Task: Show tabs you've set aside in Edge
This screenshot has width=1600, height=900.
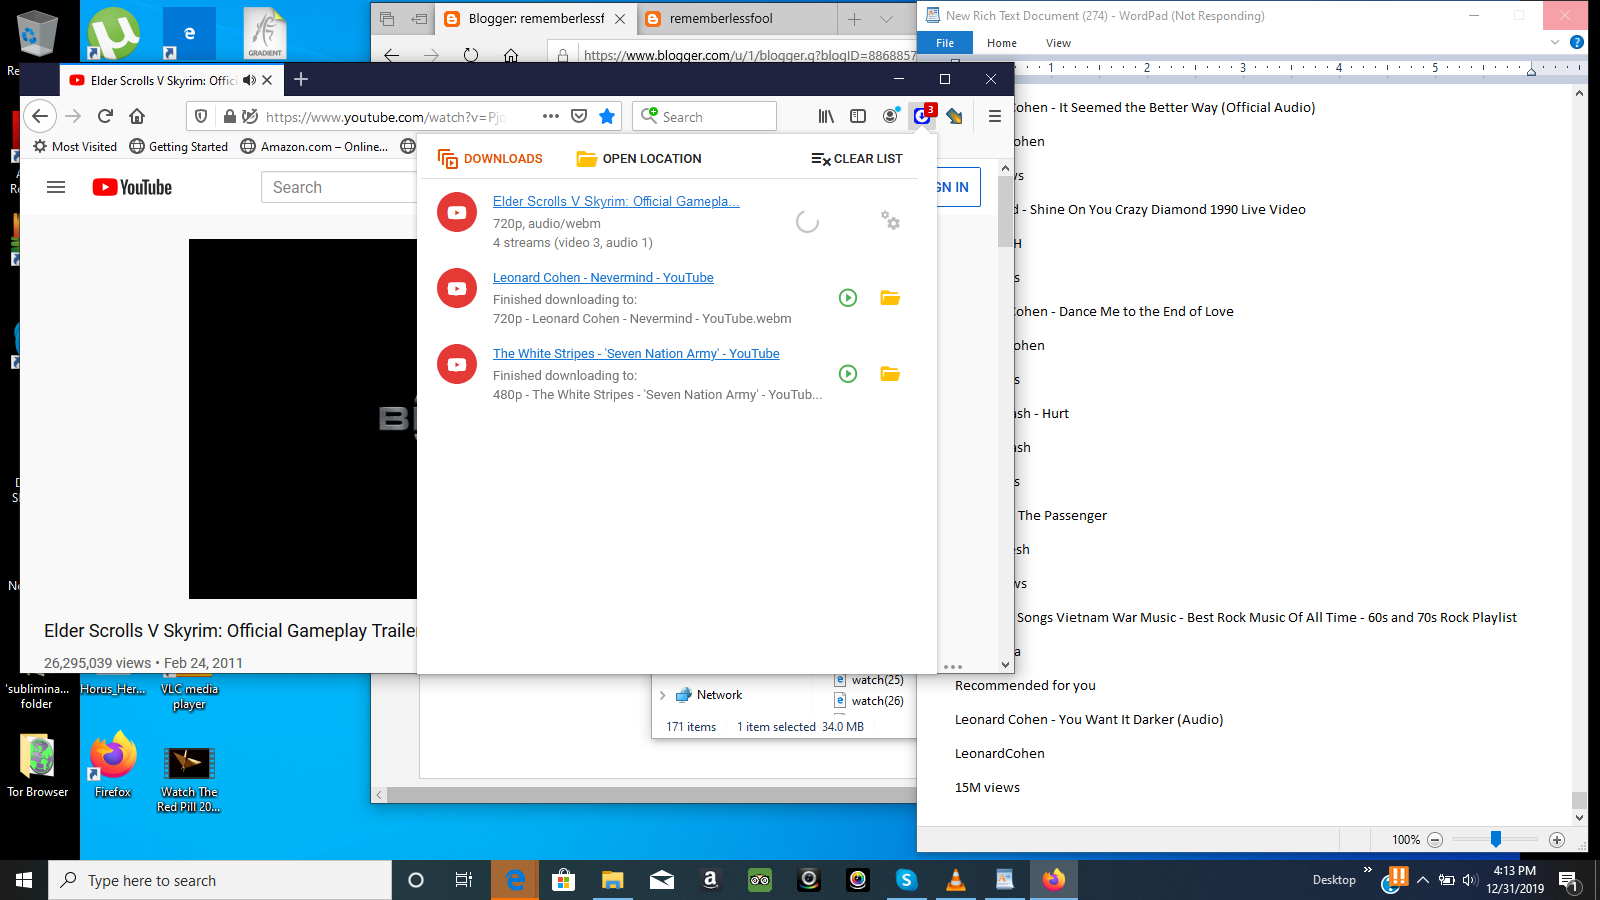Action: click(387, 18)
